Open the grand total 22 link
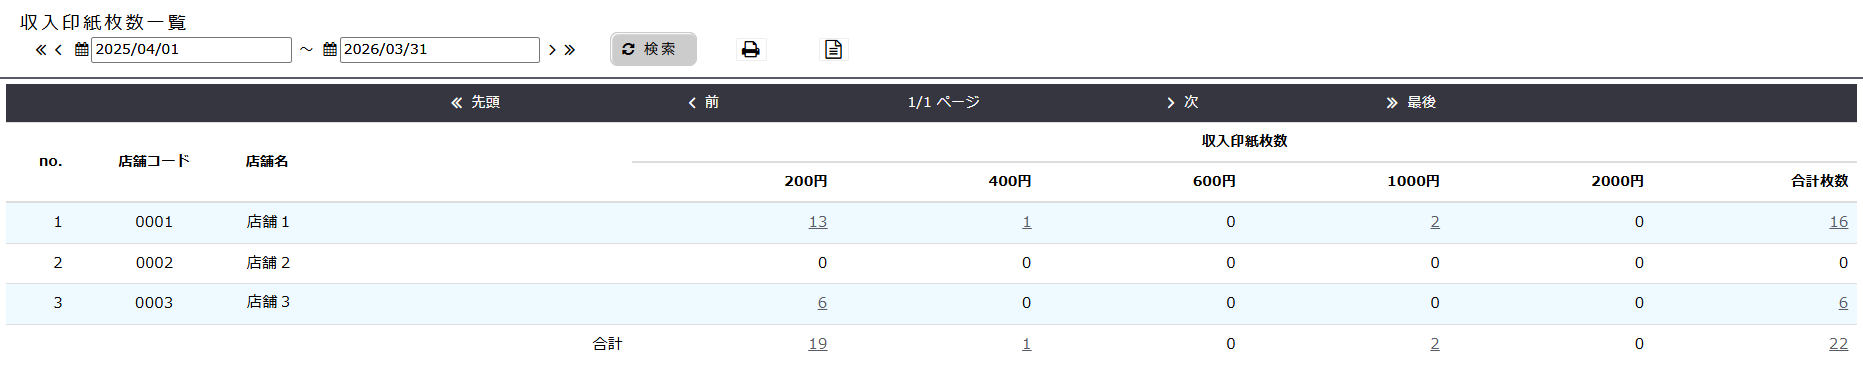Image resolution: width=1863 pixels, height=392 pixels. tap(1839, 344)
